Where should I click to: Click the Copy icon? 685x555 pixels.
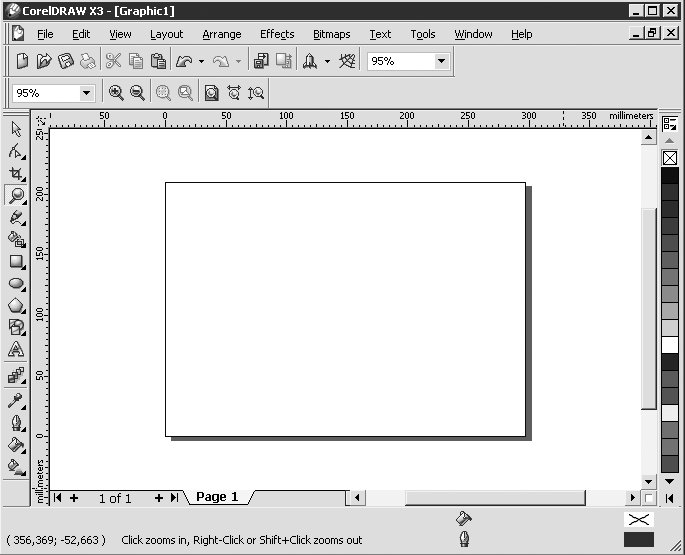[136, 61]
